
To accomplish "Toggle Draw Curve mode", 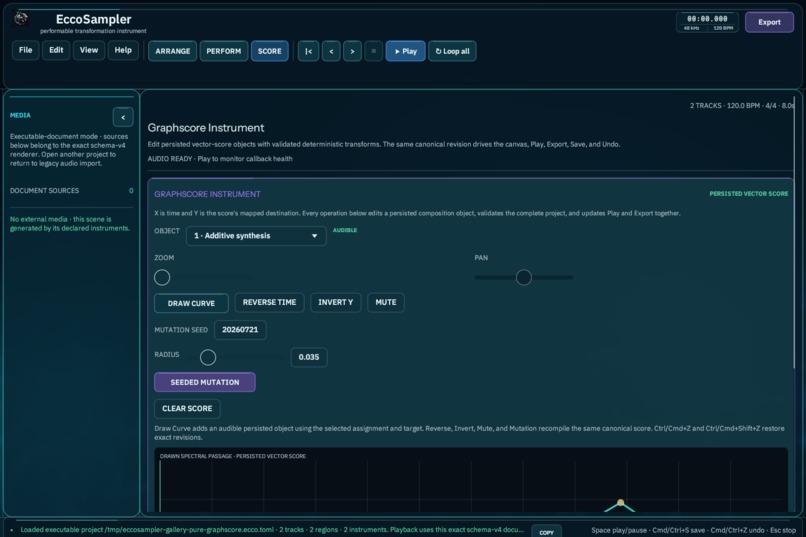I will click(191, 303).
